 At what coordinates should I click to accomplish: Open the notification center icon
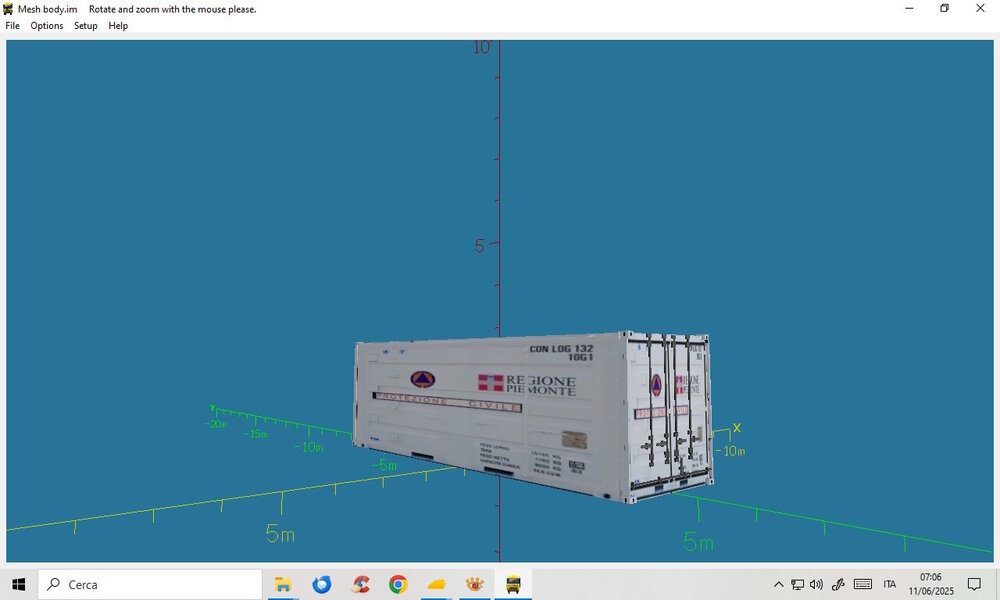click(x=974, y=584)
